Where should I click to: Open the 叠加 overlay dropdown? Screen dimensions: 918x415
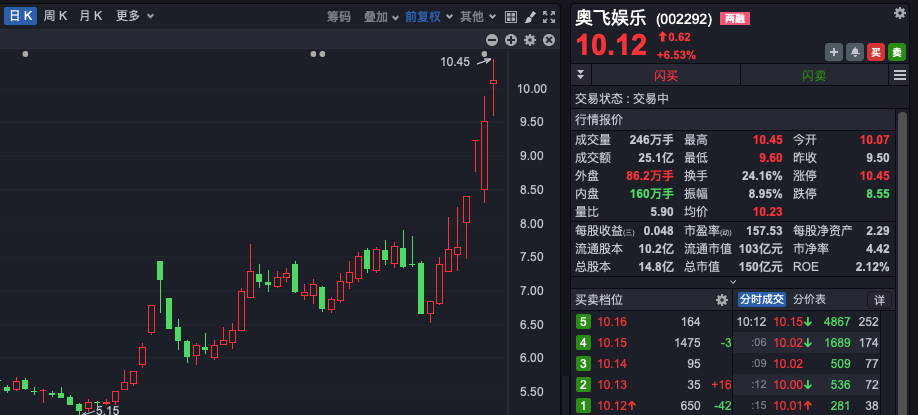point(381,17)
